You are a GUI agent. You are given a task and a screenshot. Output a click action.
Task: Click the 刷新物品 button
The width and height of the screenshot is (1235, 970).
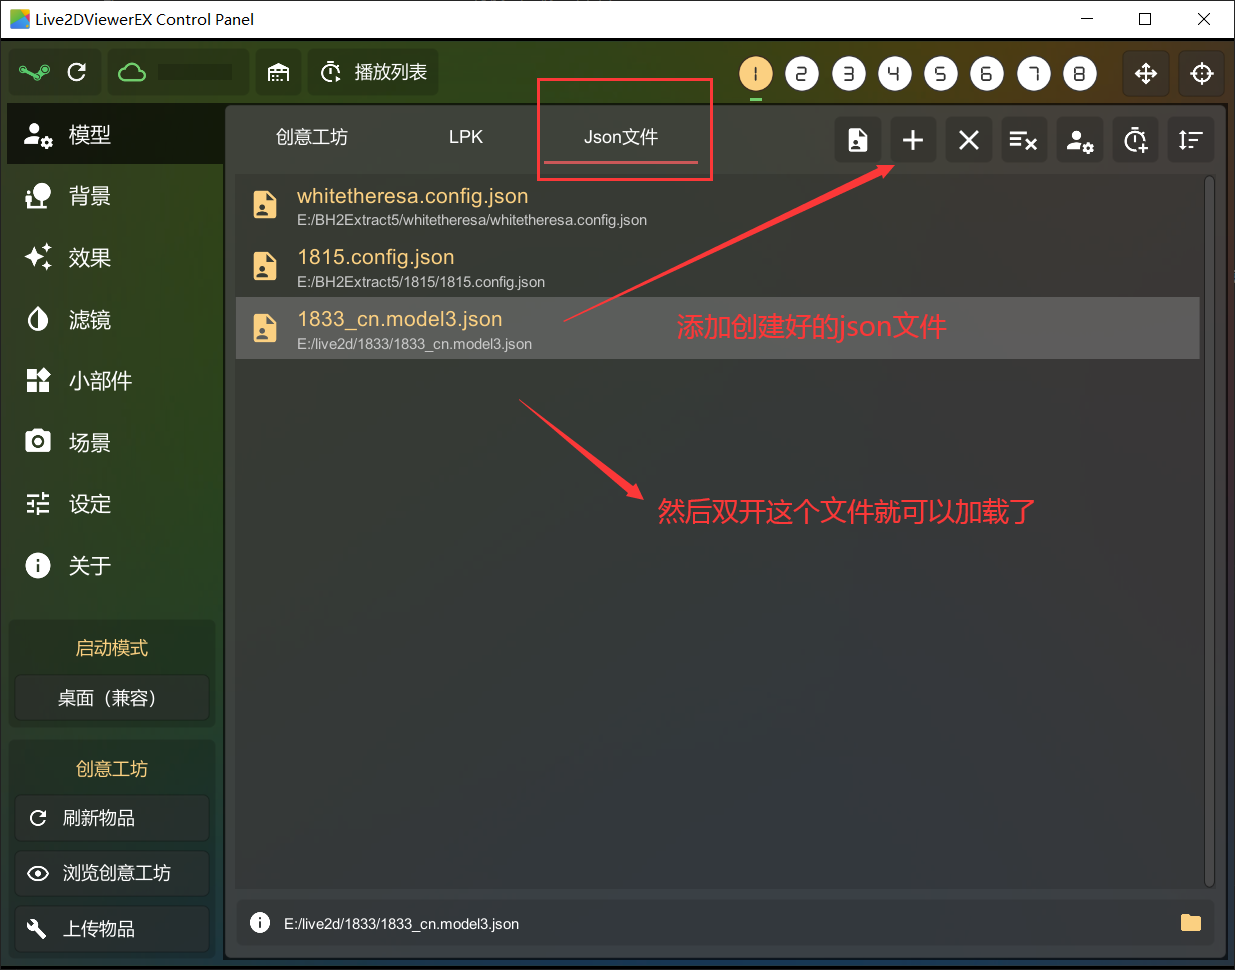click(111, 818)
